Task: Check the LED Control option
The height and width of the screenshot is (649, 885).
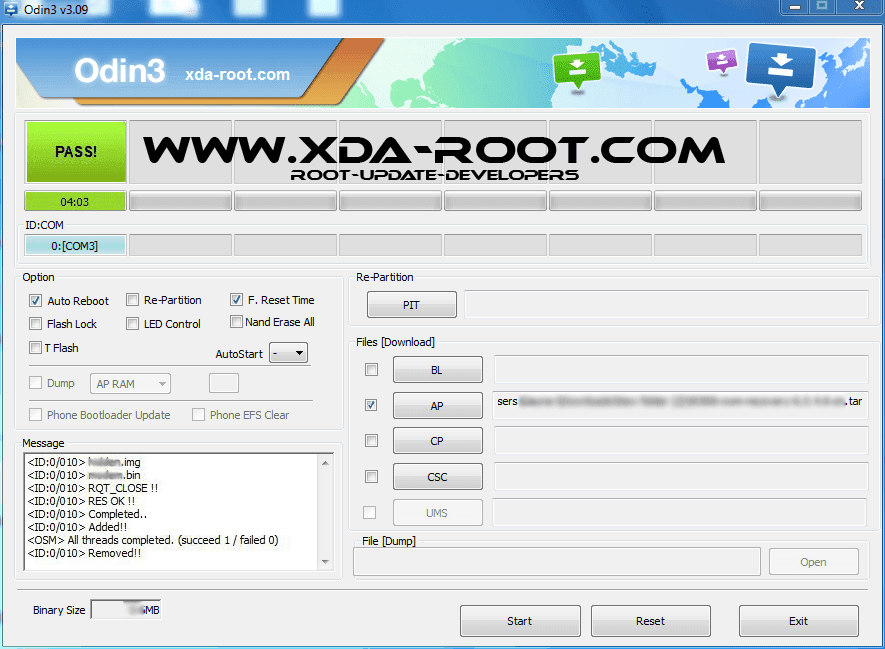Action: tap(133, 324)
